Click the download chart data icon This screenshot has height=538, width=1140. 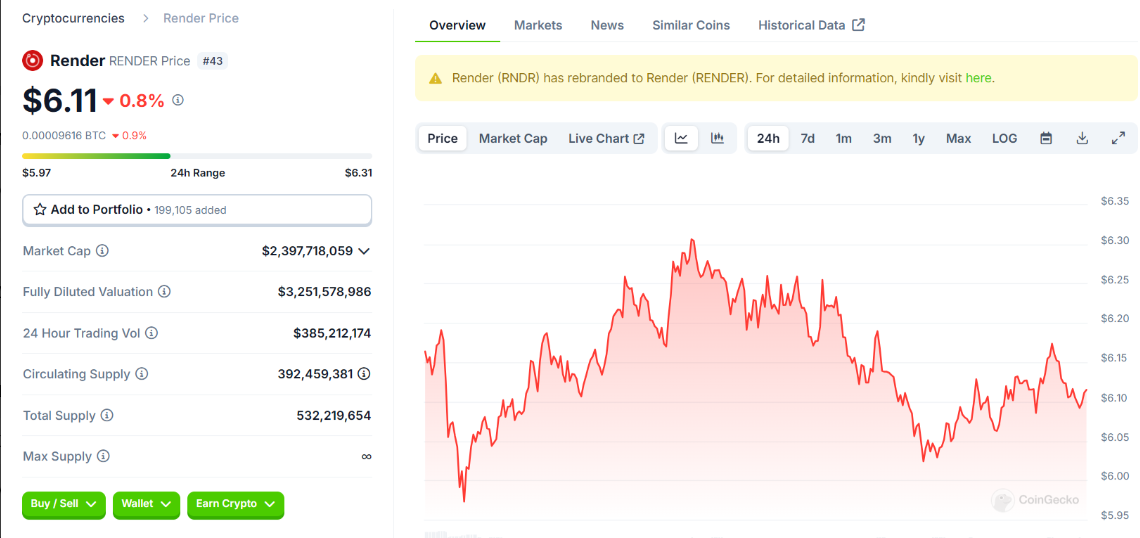point(1082,138)
